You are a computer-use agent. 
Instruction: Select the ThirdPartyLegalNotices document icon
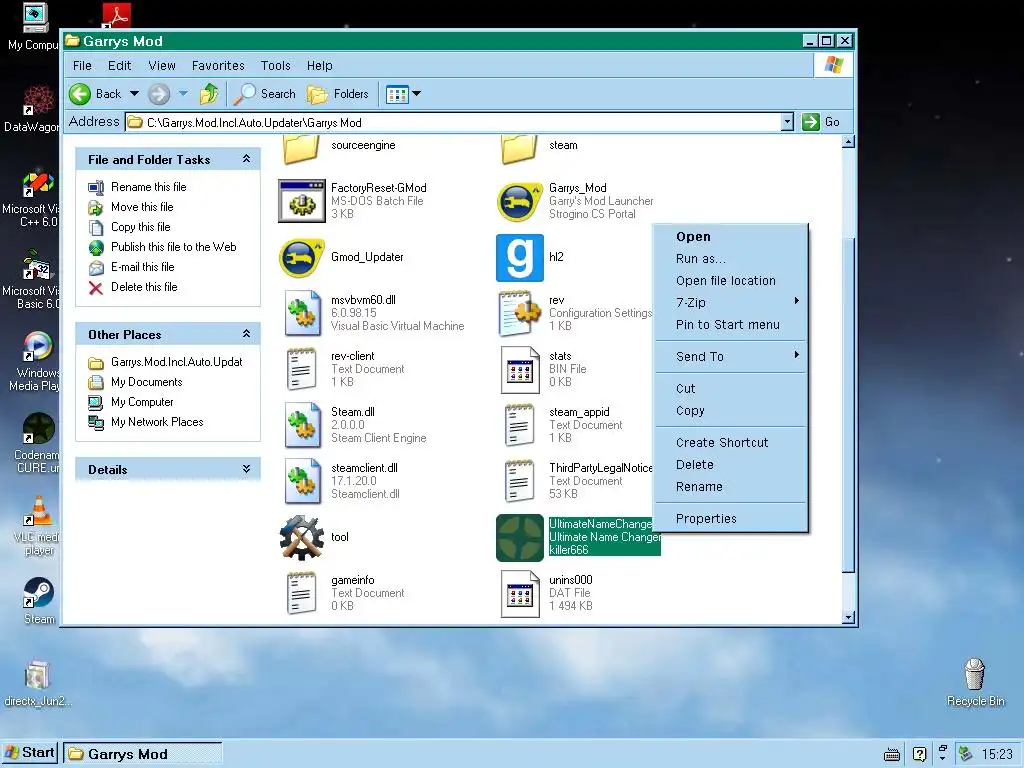tap(520, 482)
